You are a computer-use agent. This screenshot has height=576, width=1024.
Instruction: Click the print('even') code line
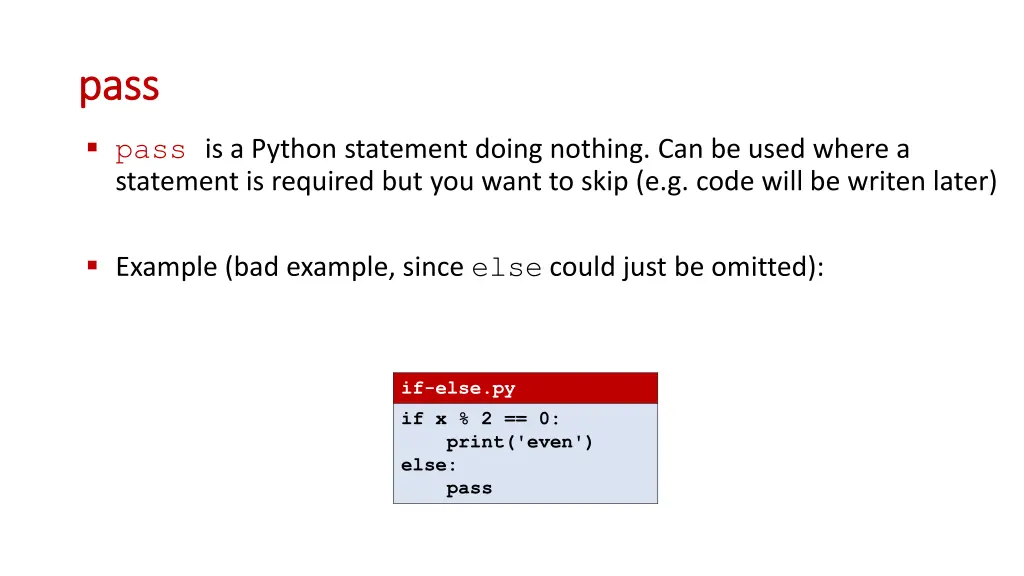(519, 442)
